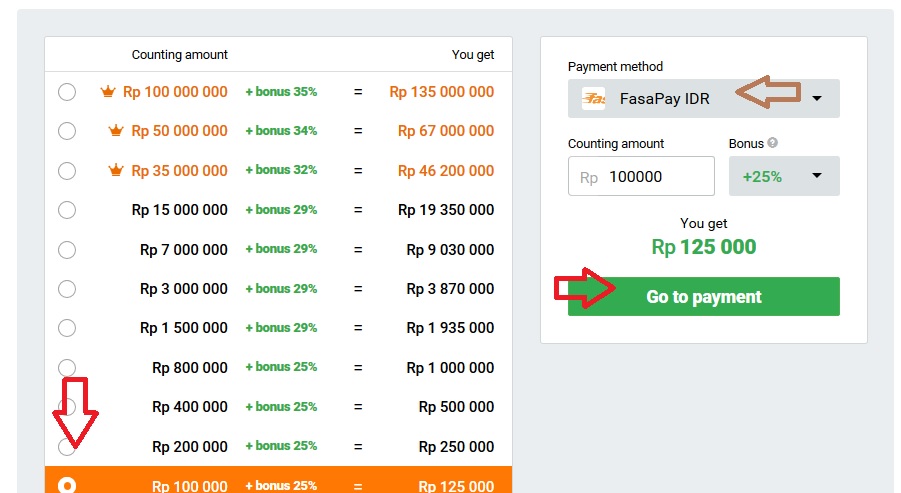
Task: Choose the Rp 35 000 000 radio option
Action: point(67,171)
